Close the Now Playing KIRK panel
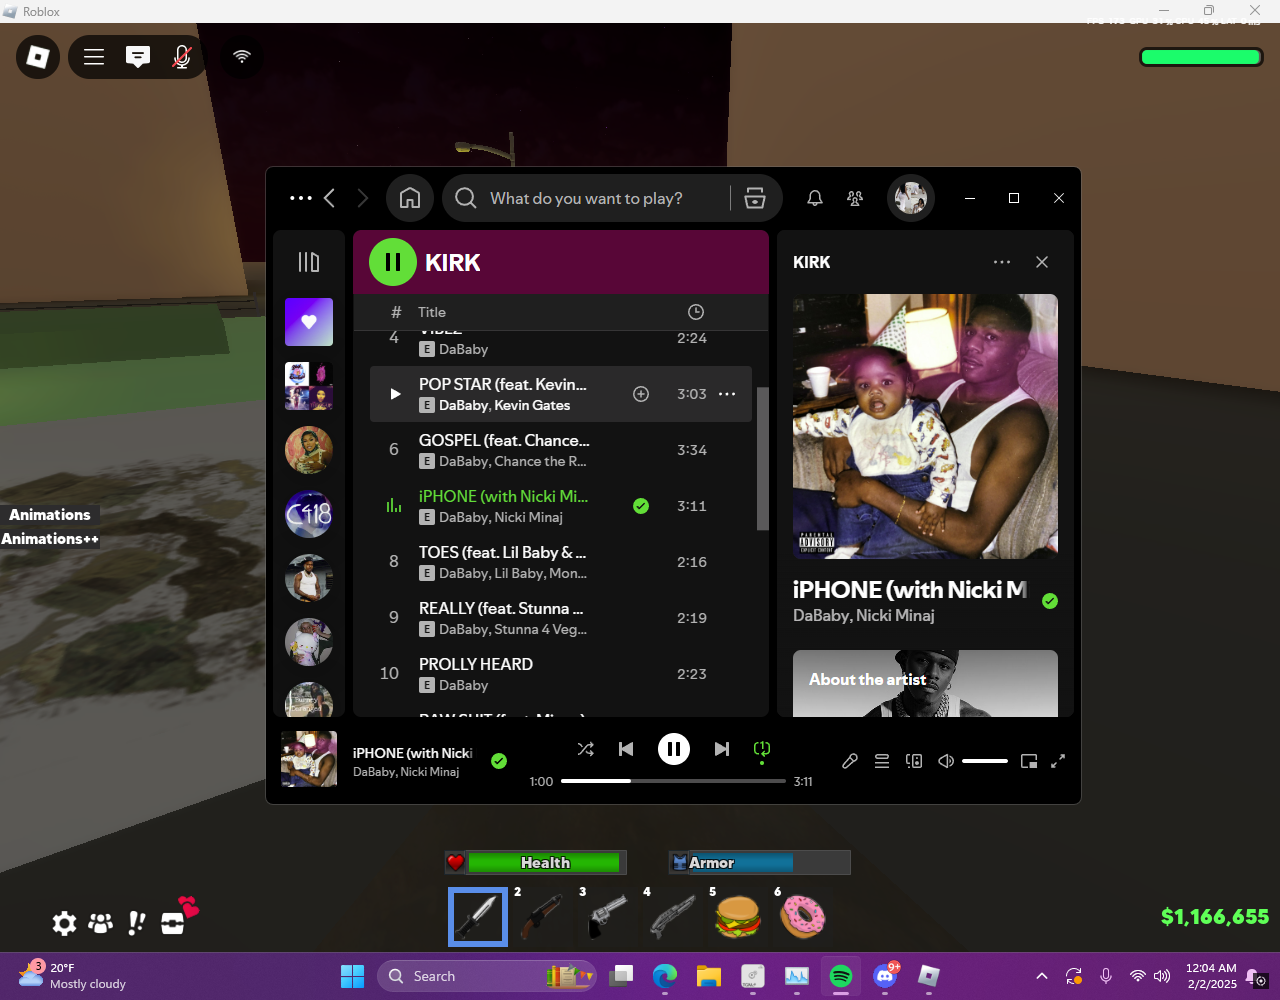The image size is (1280, 1000). (1042, 262)
